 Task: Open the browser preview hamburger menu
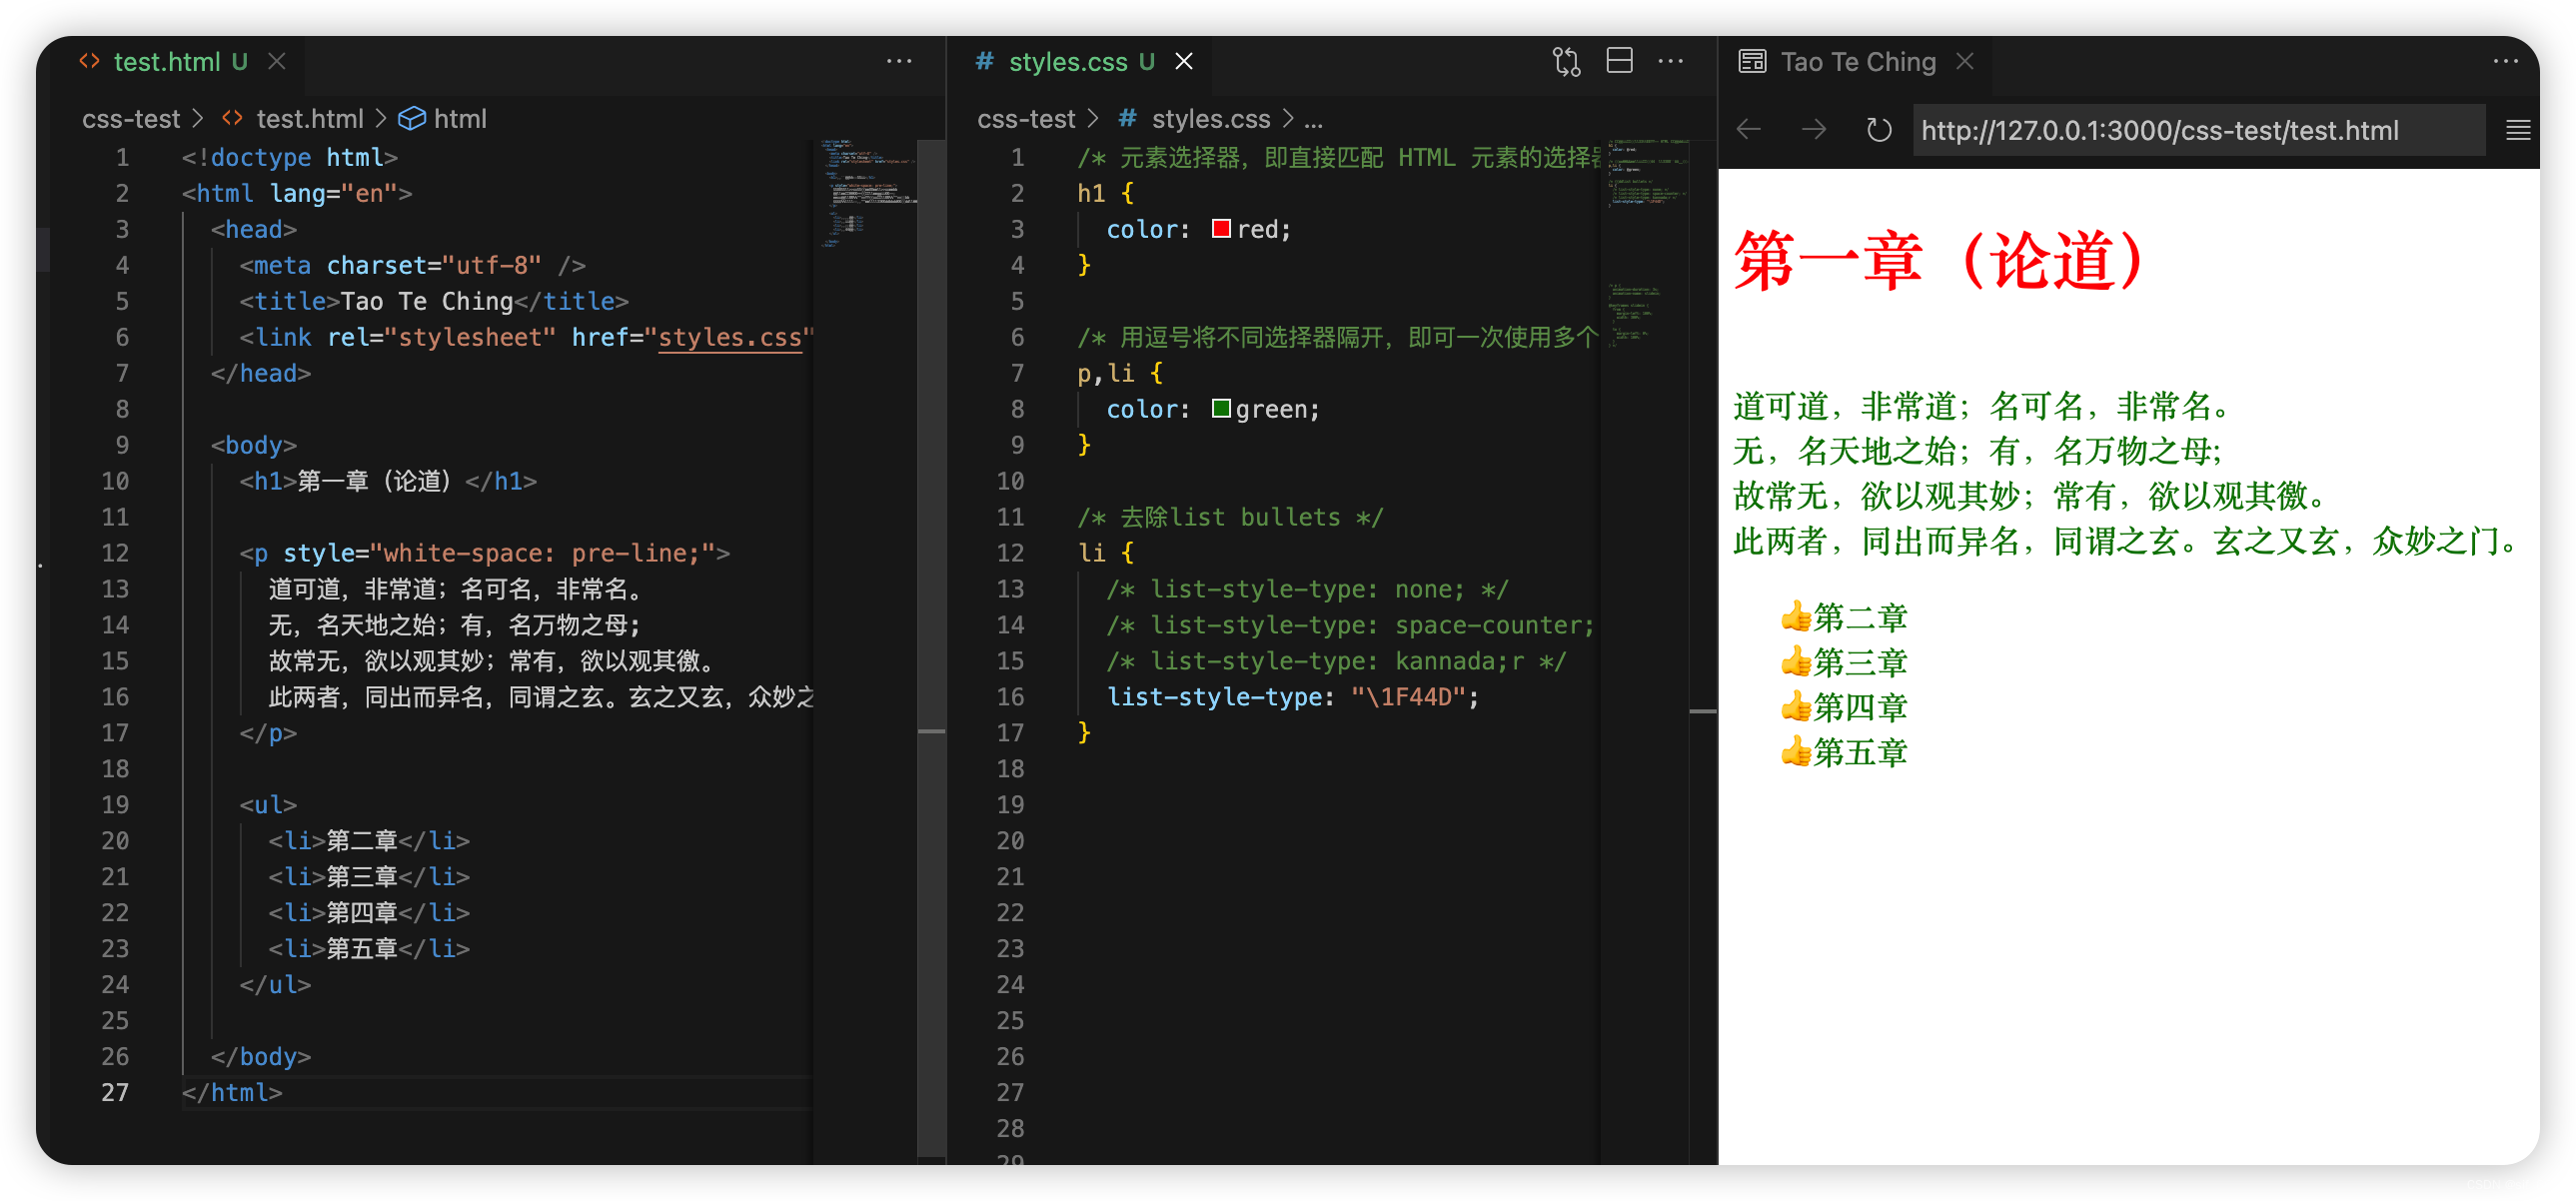[2517, 130]
